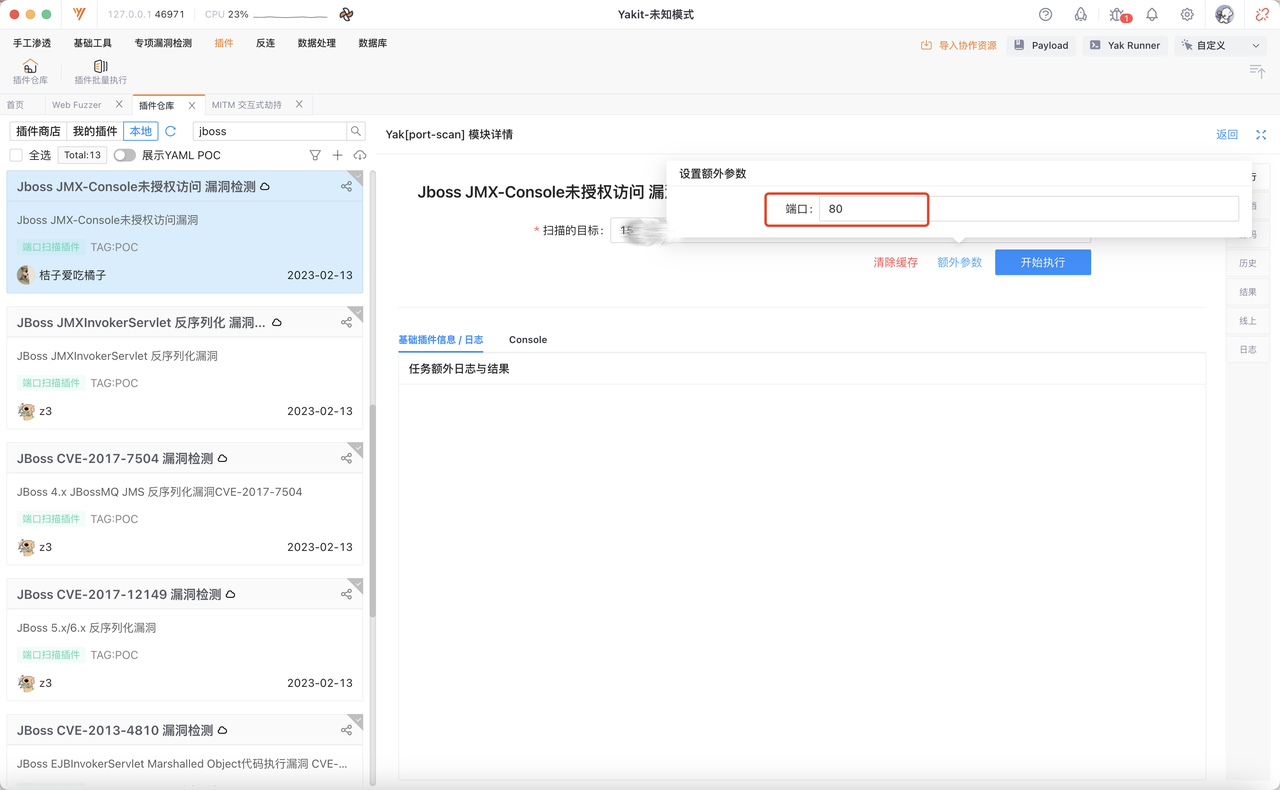This screenshot has height=790, width=1280.
Task: Select corner checkmark on JBoss JMXInvokerServlet card
Action: tap(357, 312)
